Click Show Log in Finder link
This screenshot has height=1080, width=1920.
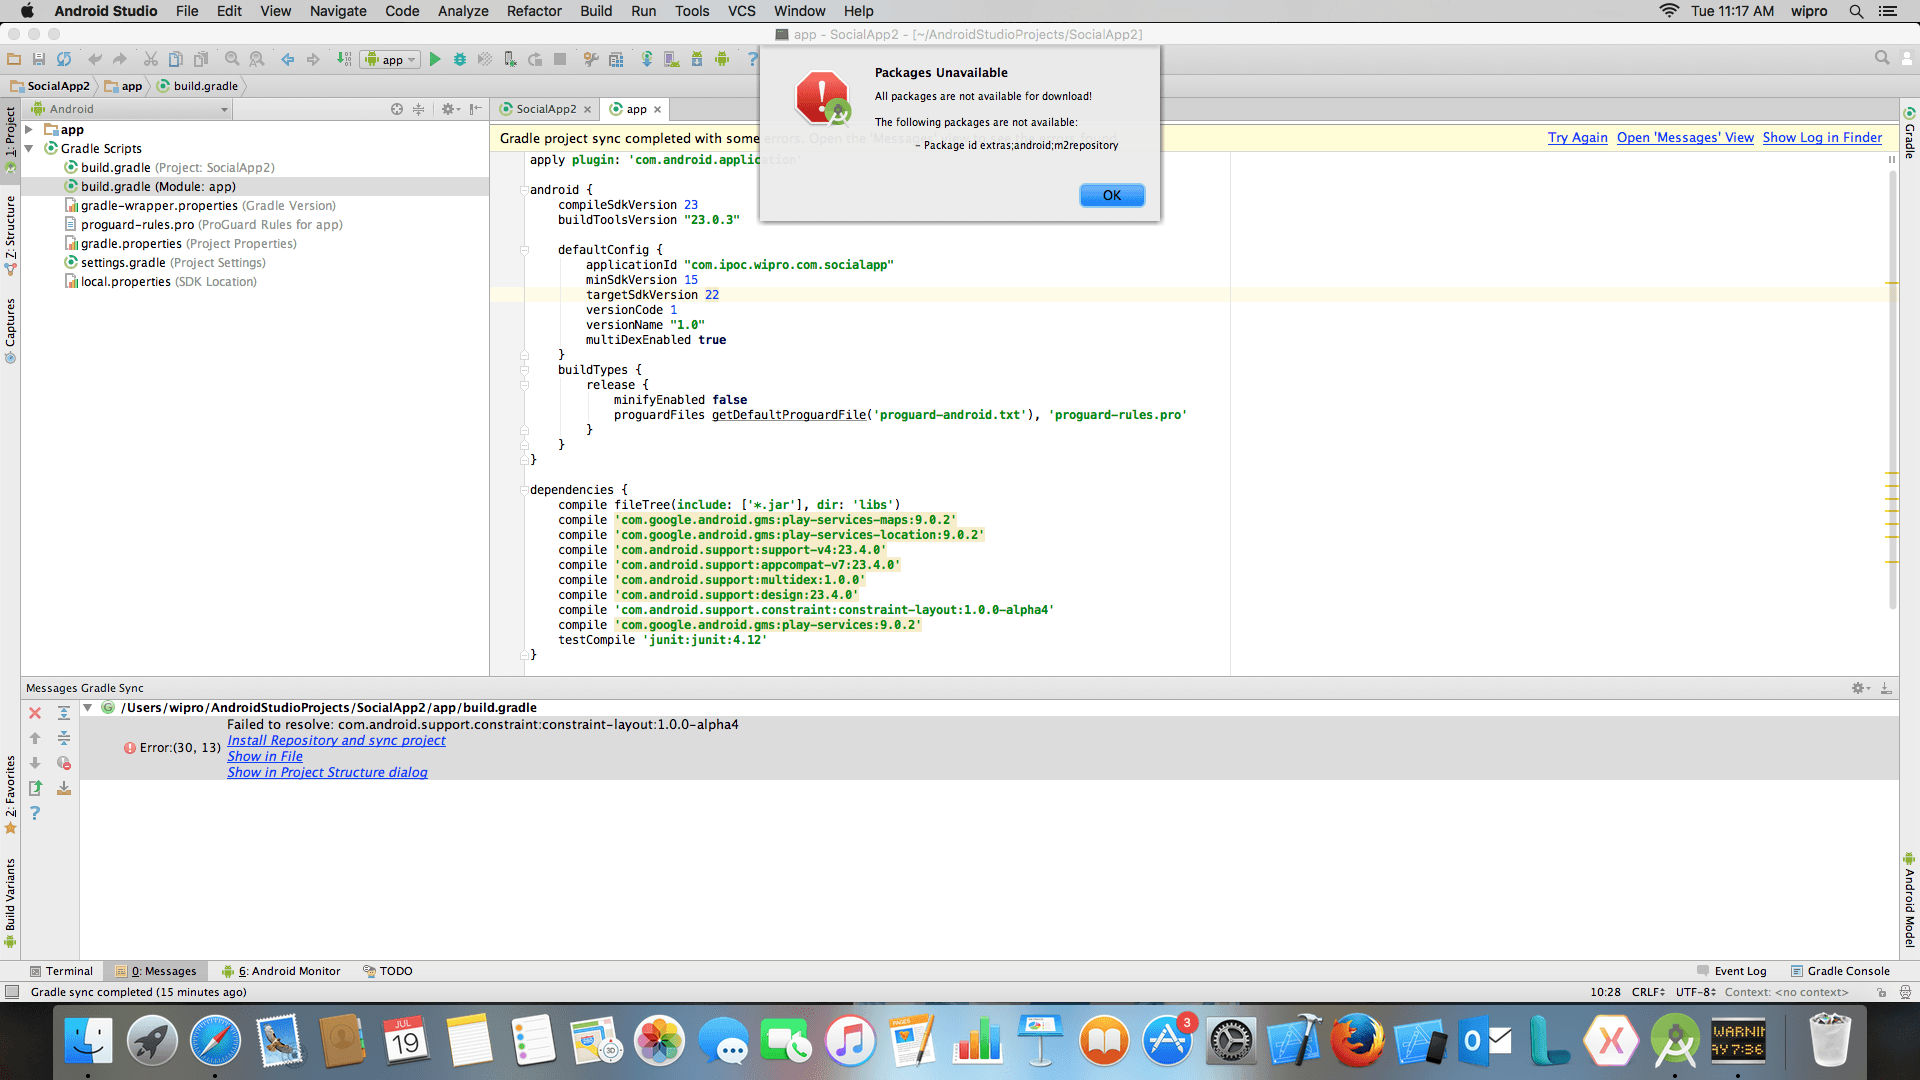[x=1822, y=137]
